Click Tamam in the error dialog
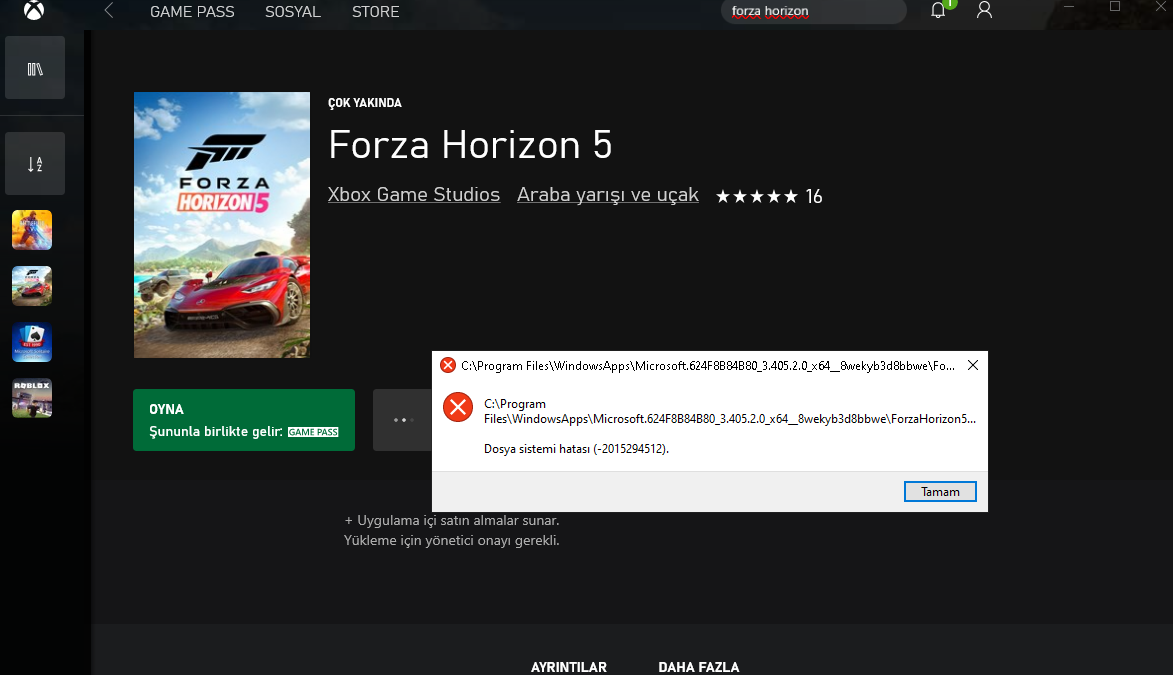 point(940,492)
